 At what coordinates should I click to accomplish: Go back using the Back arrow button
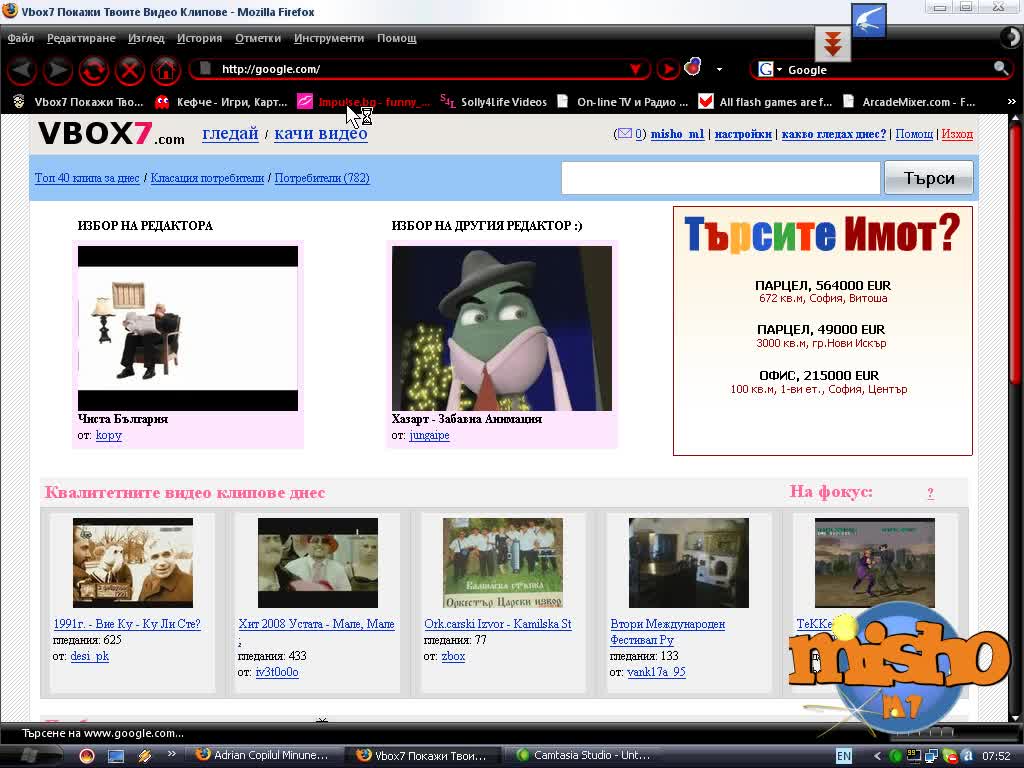pyautogui.click(x=22, y=70)
